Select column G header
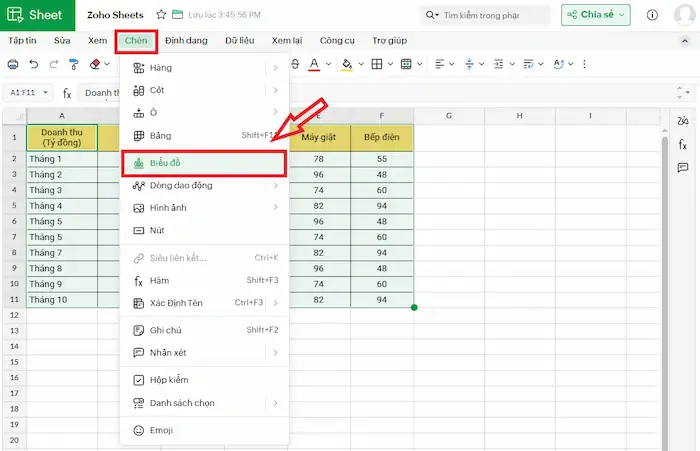 (x=449, y=116)
